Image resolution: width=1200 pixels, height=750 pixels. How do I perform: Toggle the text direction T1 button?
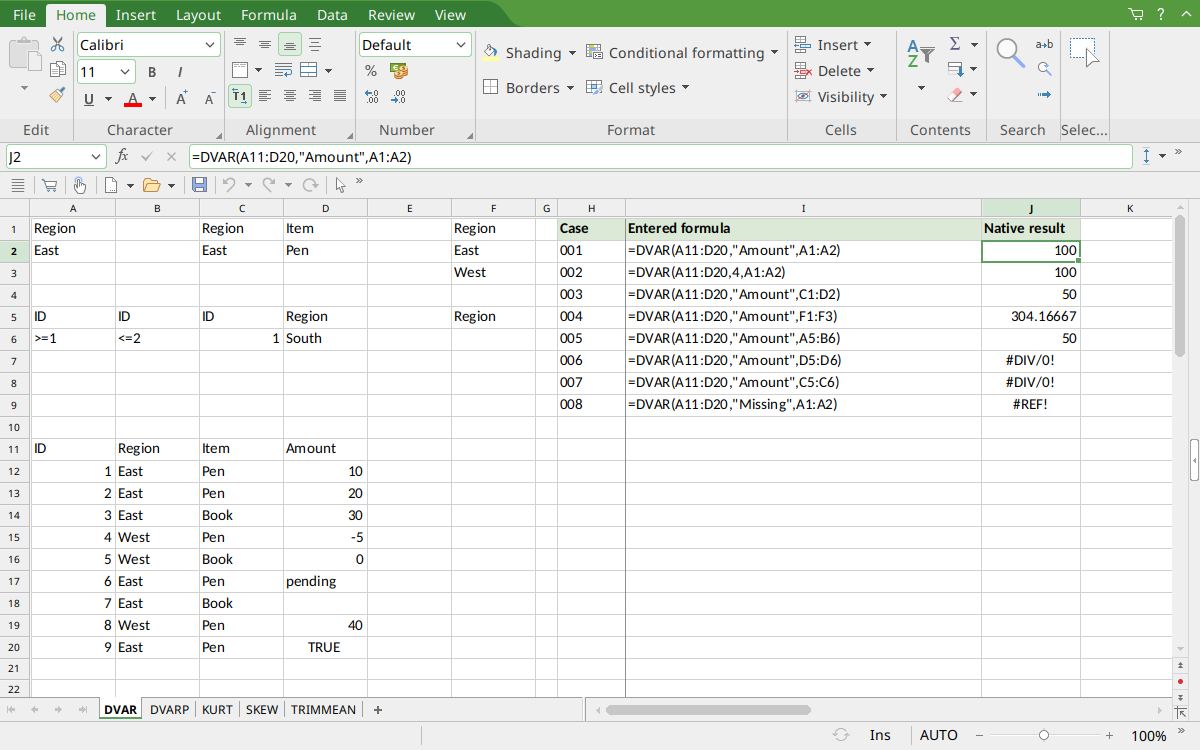coord(240,96)
